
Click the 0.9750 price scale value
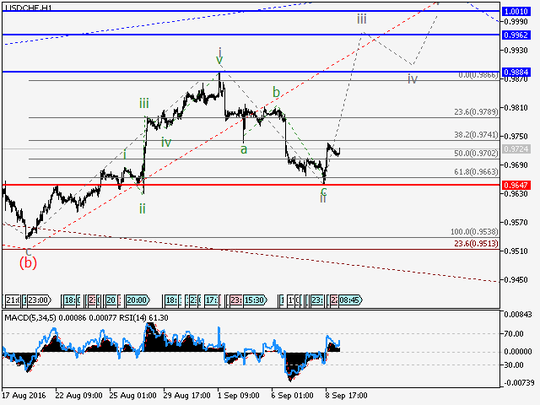pos(516,136)
